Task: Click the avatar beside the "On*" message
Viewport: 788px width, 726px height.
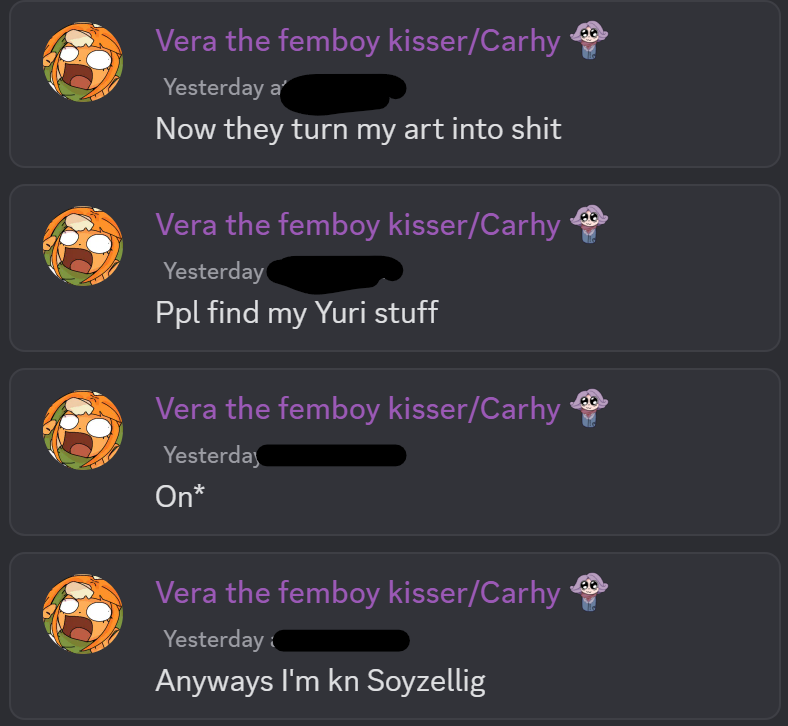Action: 82,430
